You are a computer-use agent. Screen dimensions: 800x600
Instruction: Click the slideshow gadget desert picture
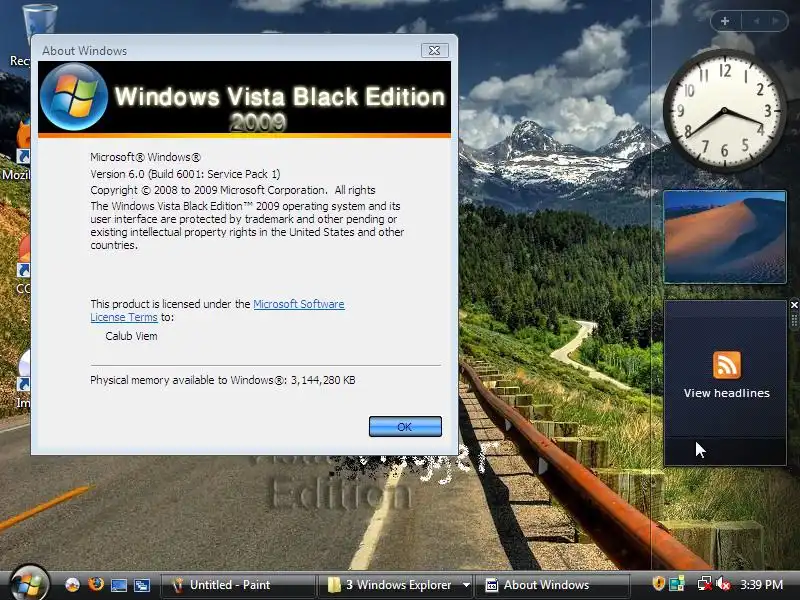[724, 237]
